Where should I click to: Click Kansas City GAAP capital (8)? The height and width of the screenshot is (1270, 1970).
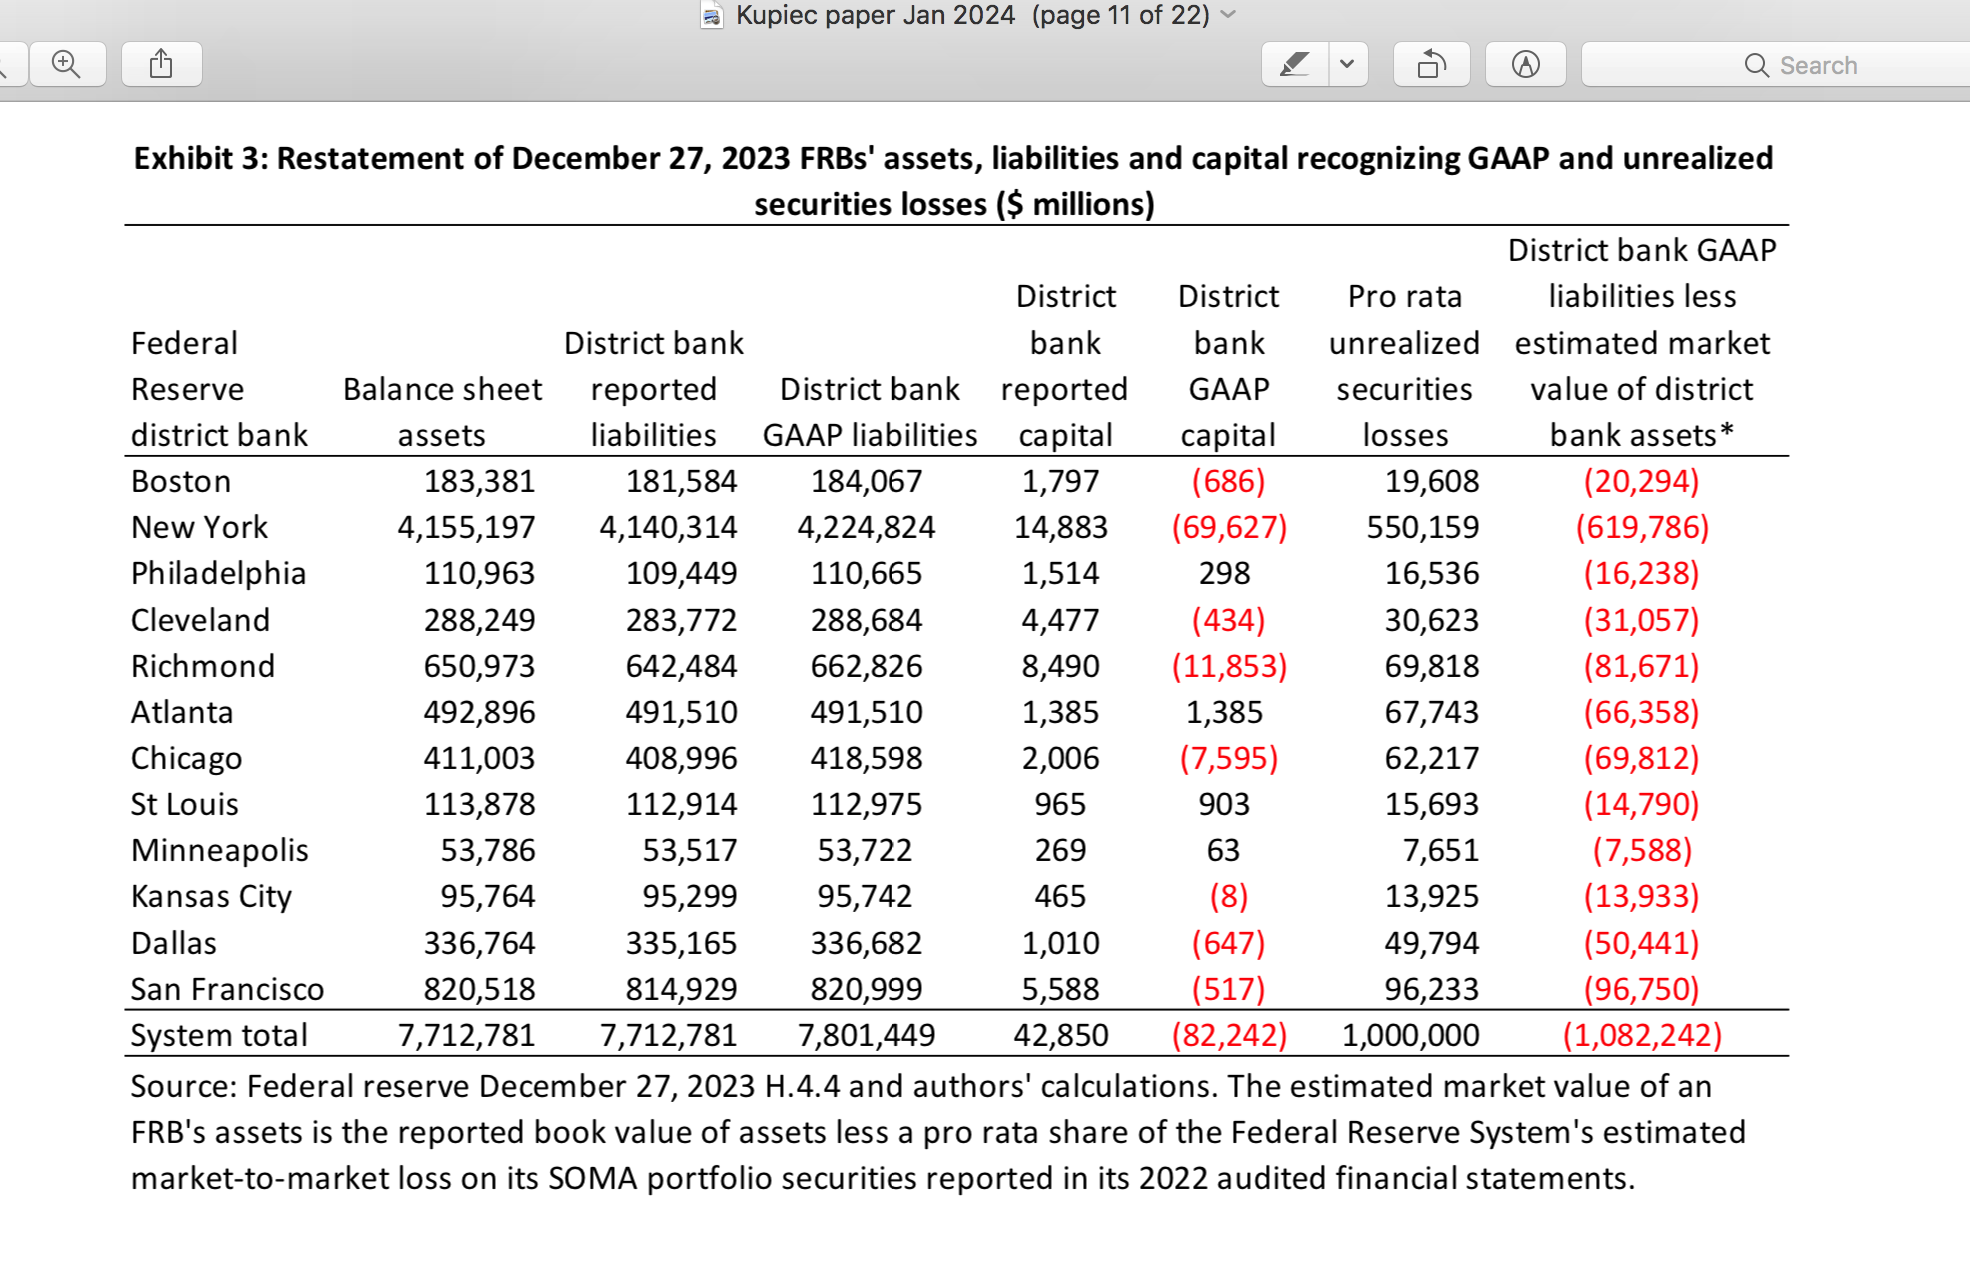(1228, 896)
